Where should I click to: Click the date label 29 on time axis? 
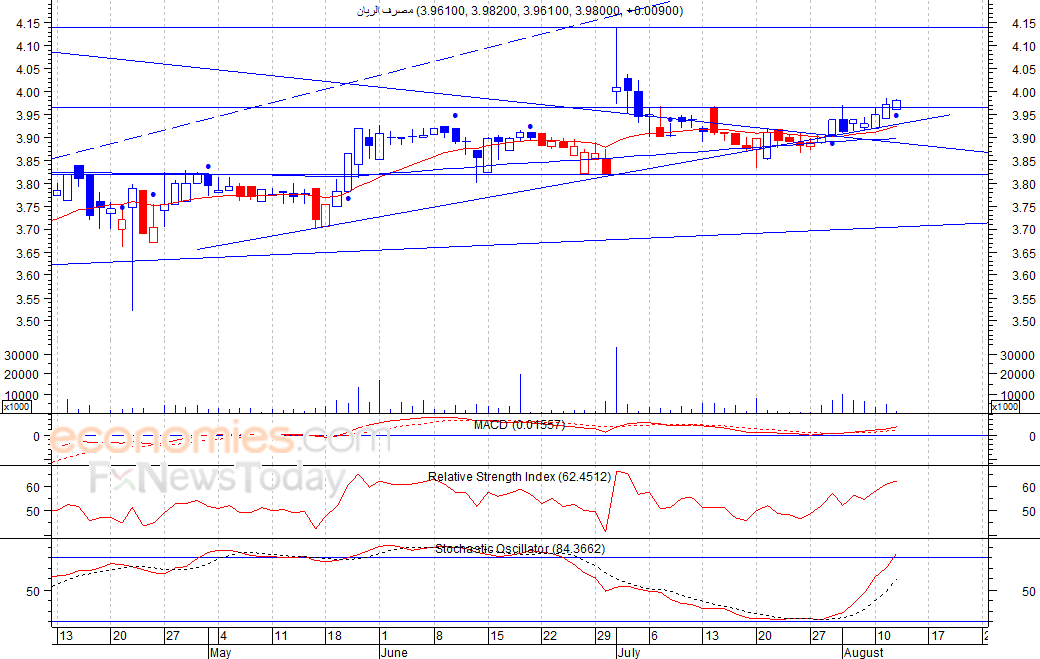click(x=604, y=636)
